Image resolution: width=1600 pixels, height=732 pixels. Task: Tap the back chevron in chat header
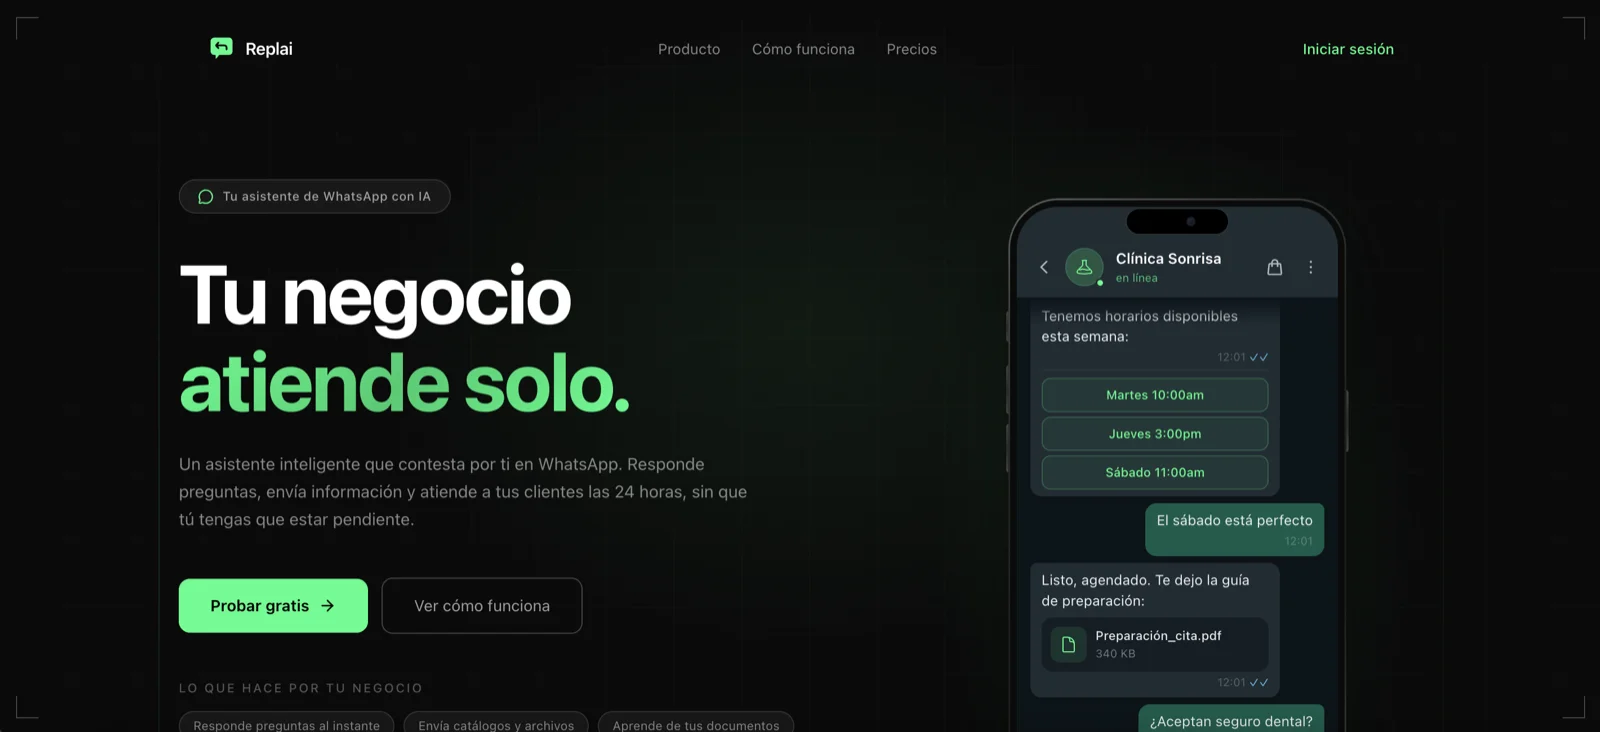[1044, 267]
